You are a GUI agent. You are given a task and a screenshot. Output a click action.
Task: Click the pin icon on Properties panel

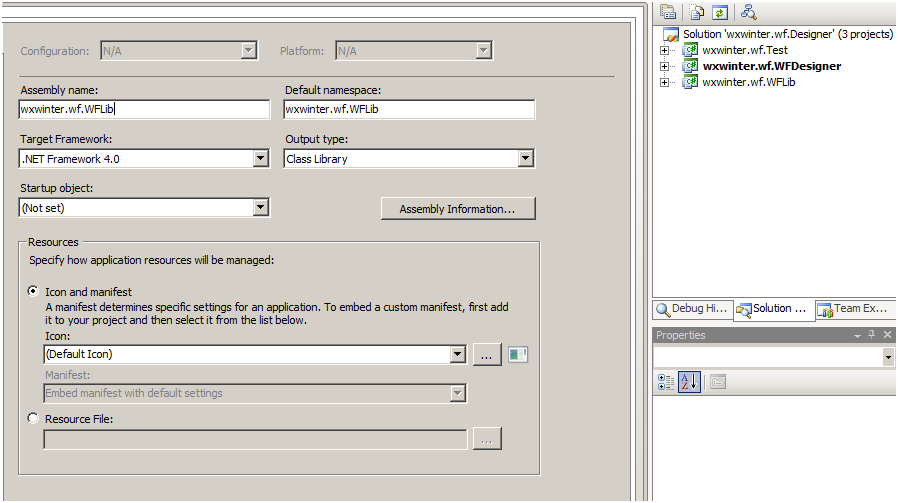[x=872, y=335]
